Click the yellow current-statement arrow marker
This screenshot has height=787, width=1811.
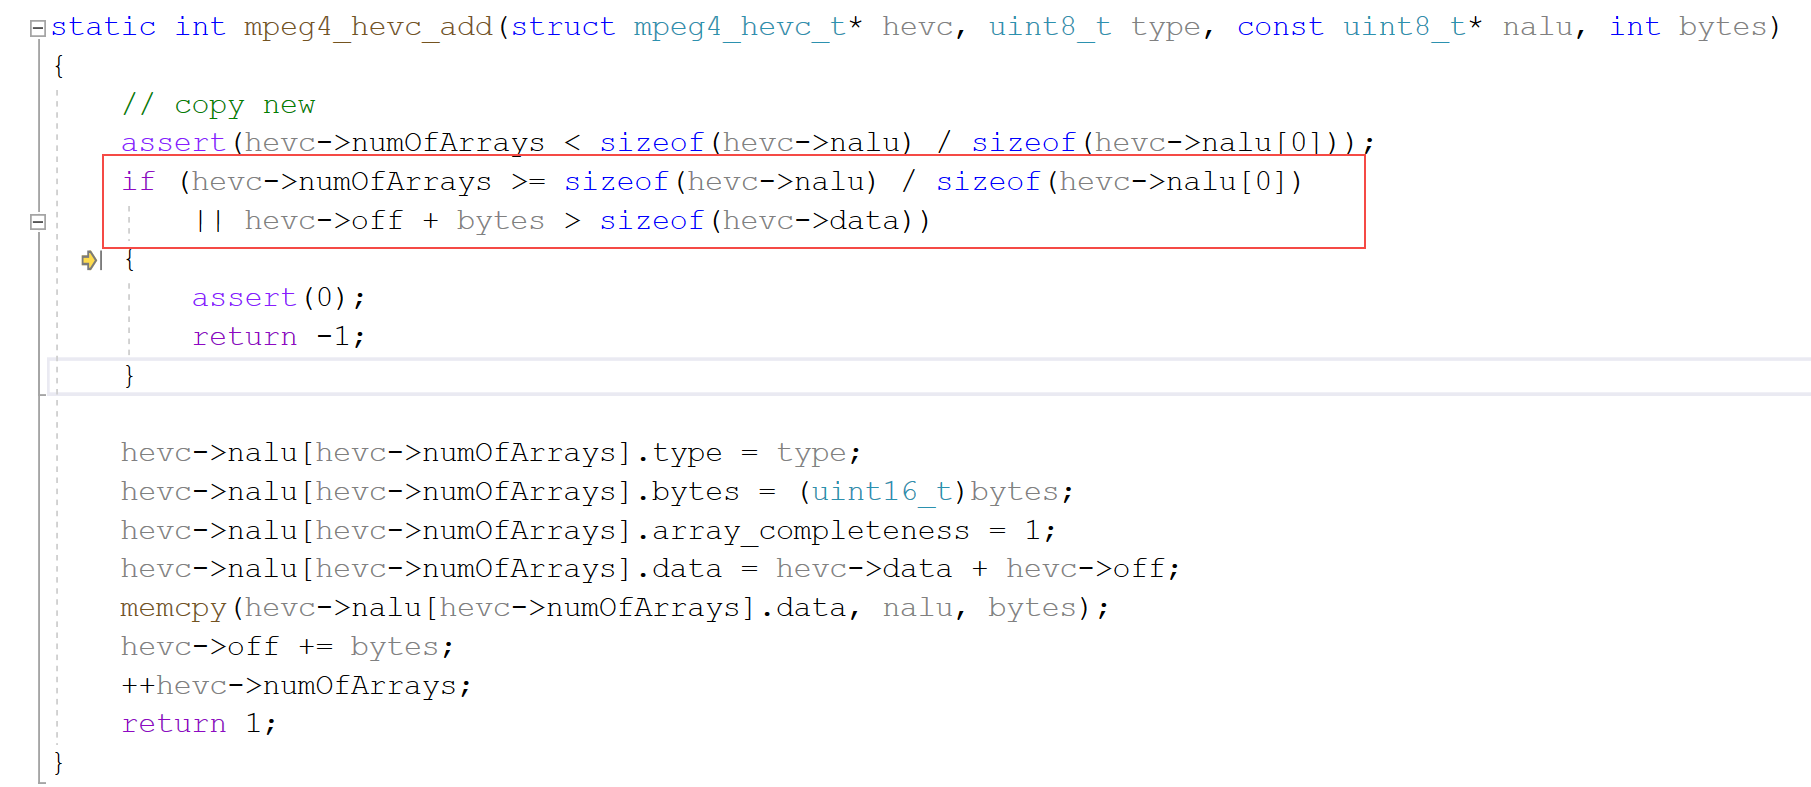point(89,261)
